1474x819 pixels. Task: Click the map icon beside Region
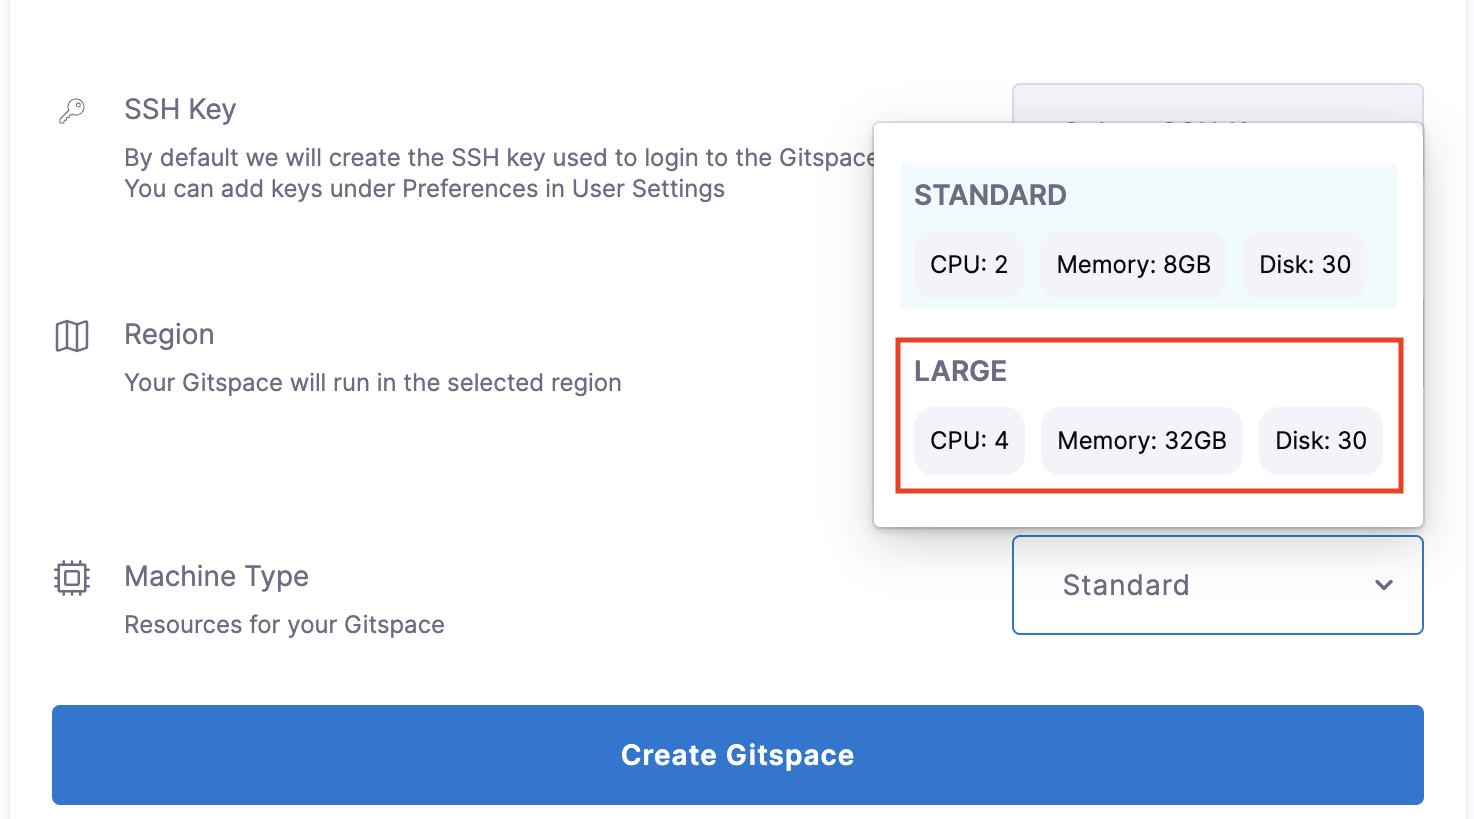[x=72, y=336]
